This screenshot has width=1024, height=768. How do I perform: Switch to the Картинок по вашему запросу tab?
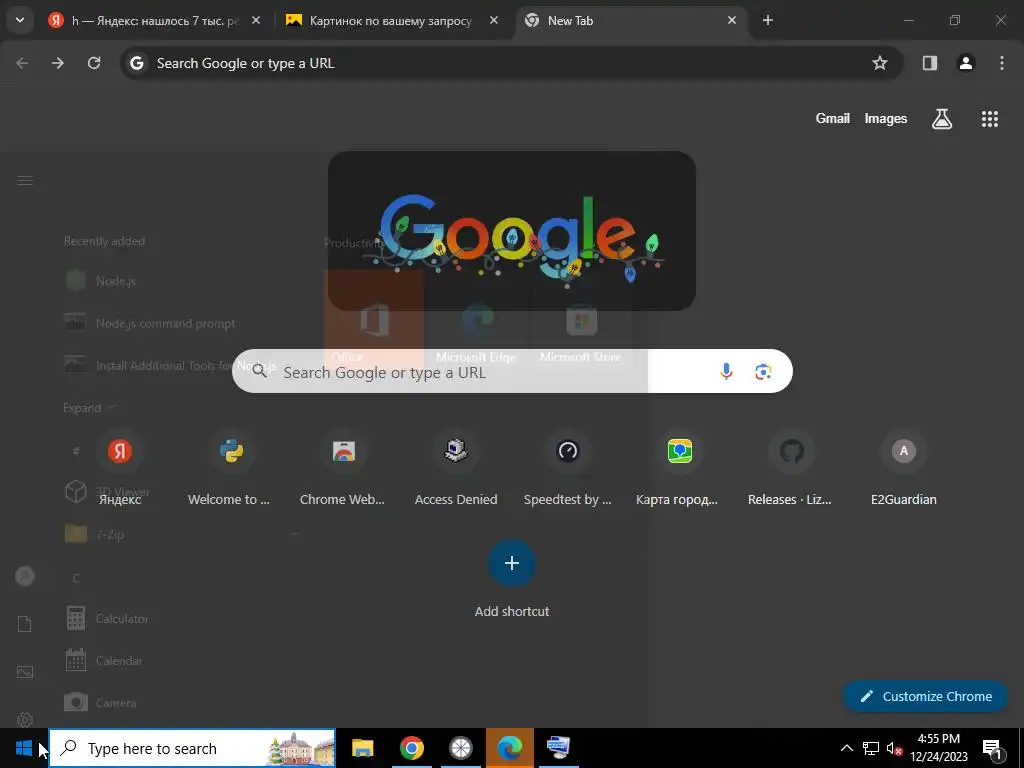[x=391, y=21]
